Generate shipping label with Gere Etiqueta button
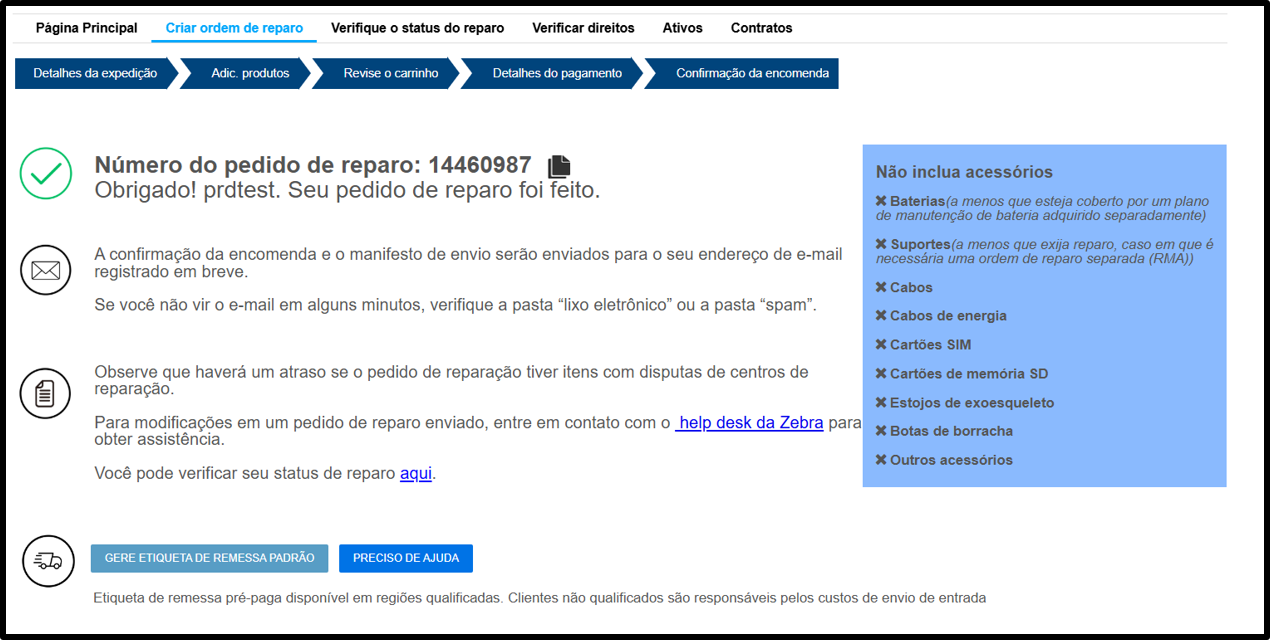This screenshot has height=640, width=1270. click(x=209, y=558)
